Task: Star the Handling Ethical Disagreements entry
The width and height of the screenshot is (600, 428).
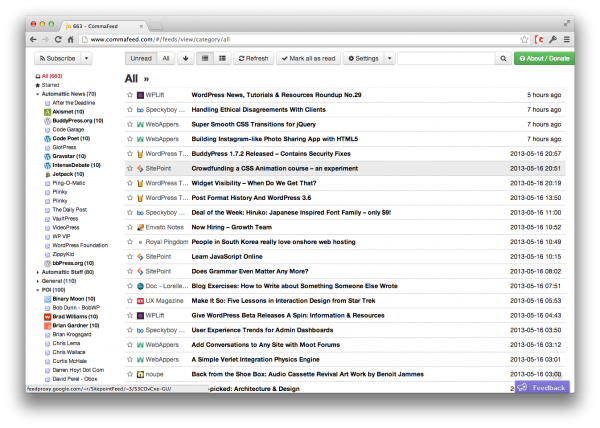Action: (130, 110)
